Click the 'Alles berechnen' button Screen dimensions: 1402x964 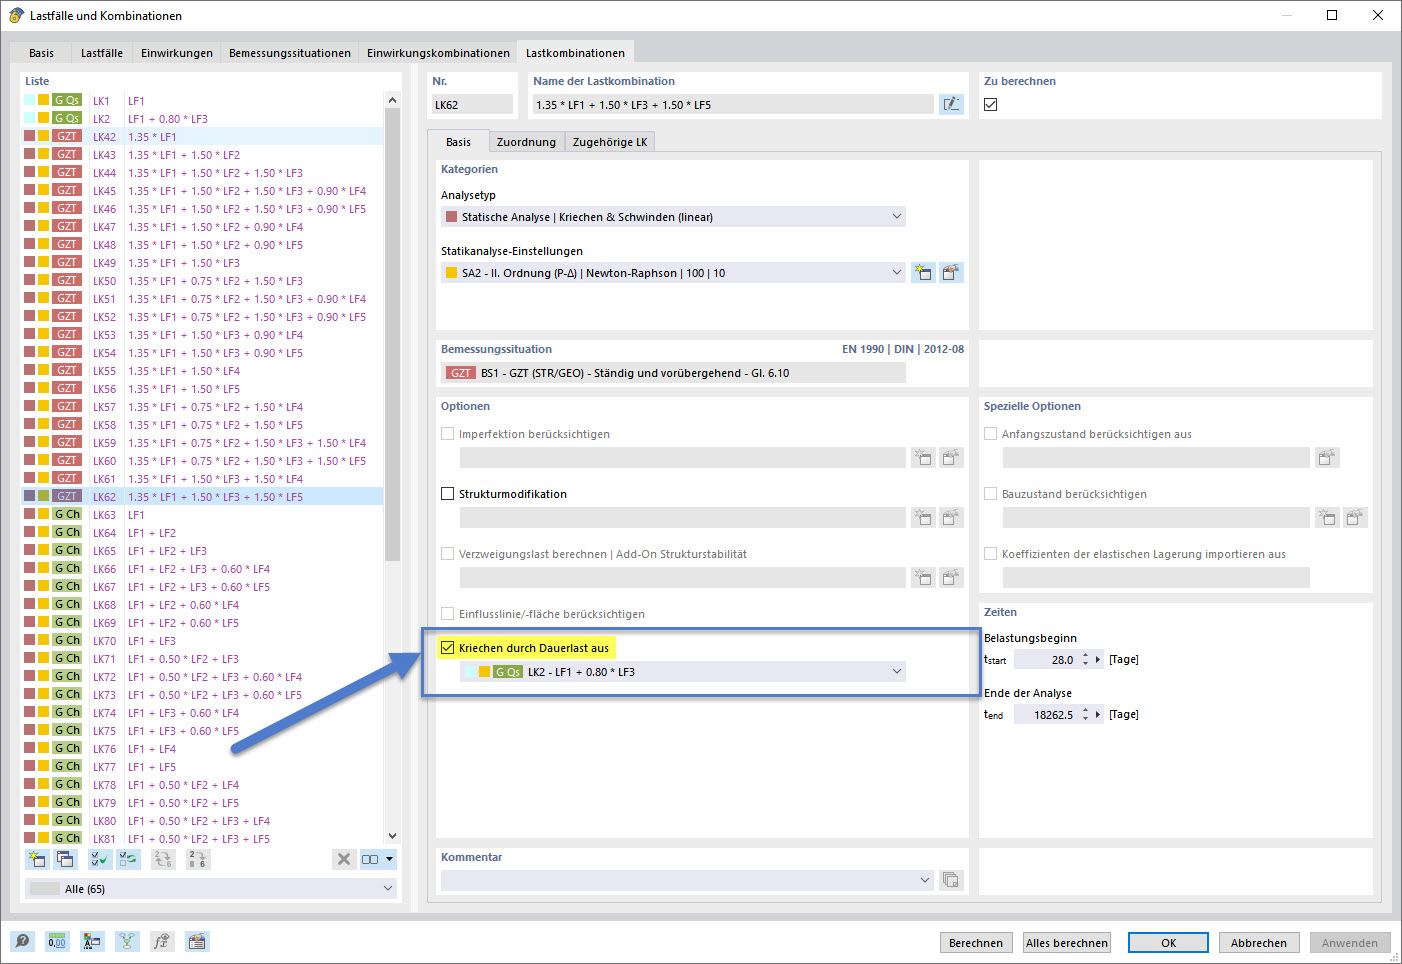click(1067, 942)
